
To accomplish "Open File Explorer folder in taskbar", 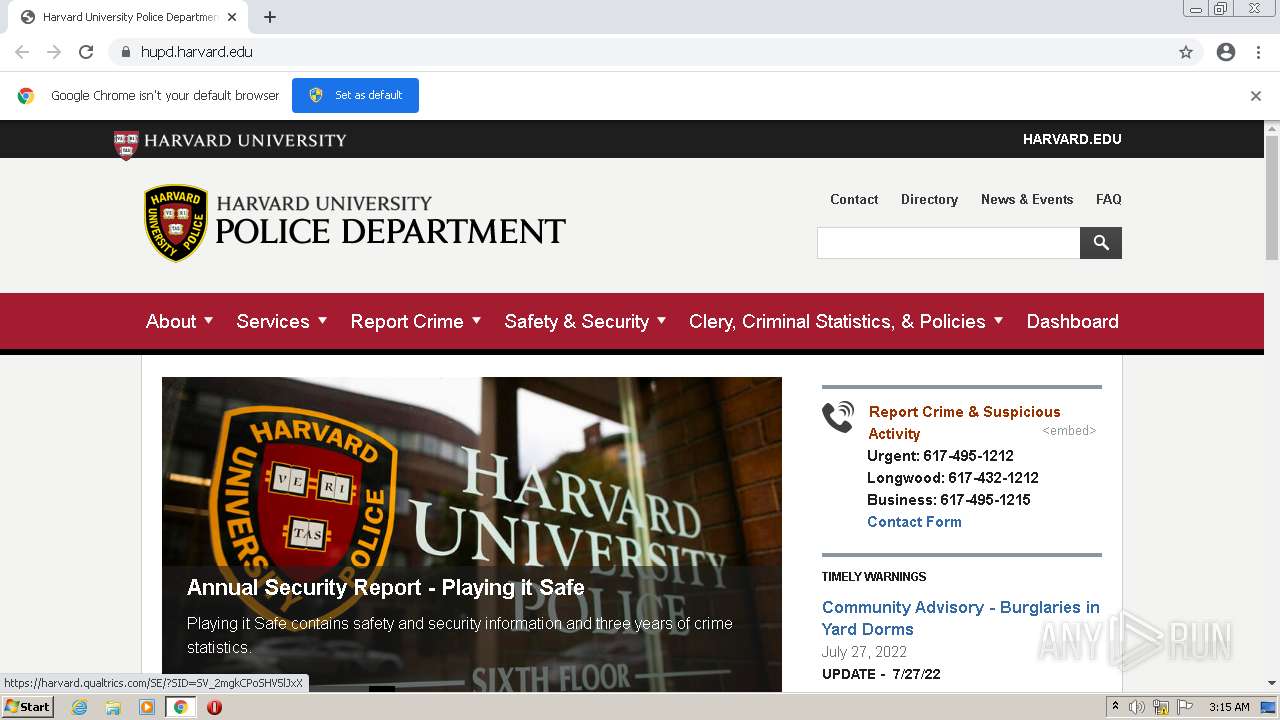I will (x=113, y=707).
